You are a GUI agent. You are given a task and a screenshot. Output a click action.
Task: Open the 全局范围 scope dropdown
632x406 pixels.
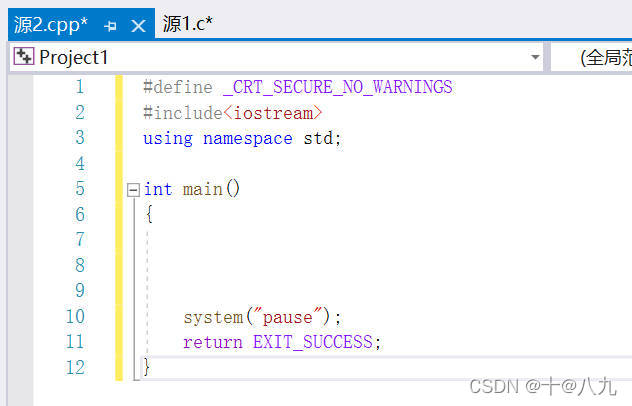592,57
